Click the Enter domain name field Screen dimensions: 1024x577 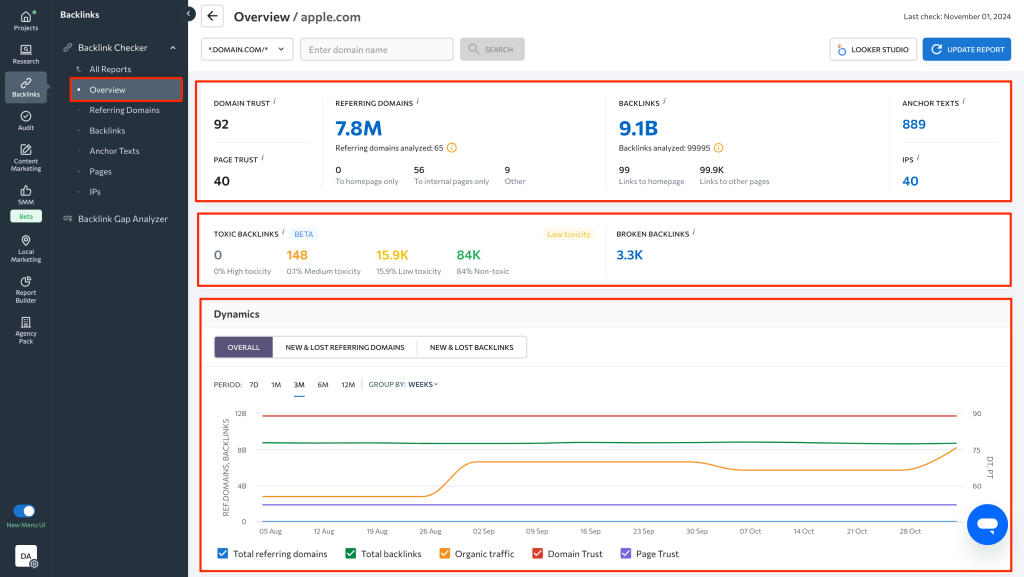pos(376,49)
